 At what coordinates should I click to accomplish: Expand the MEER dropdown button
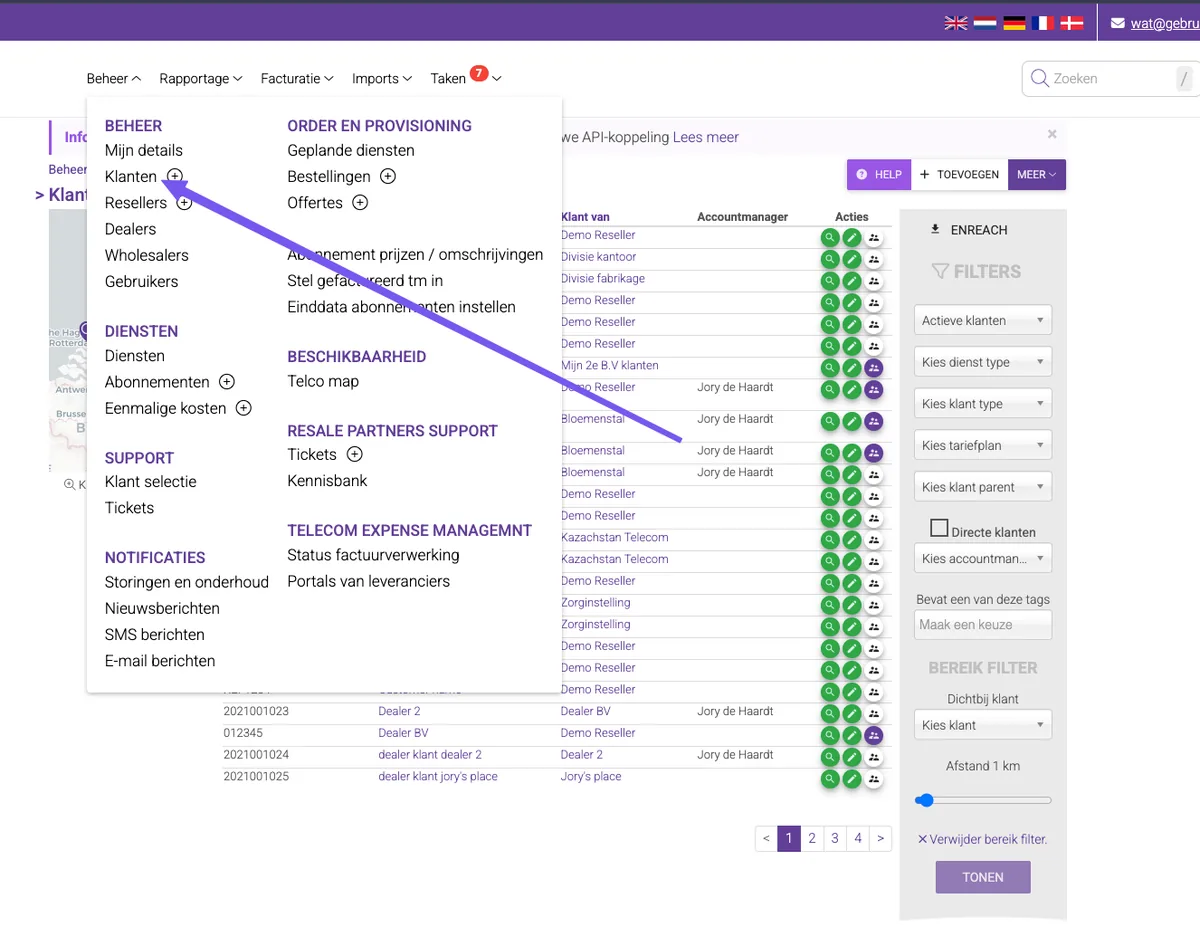1037,174
